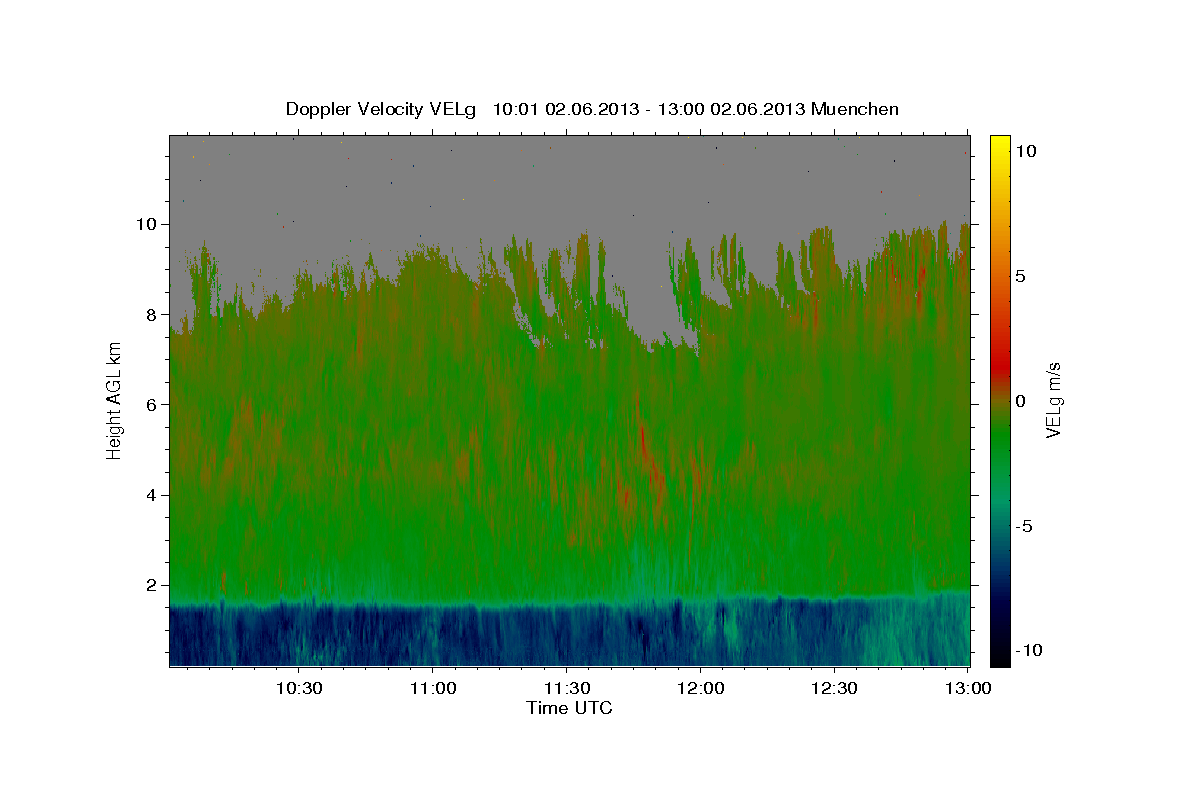Image resolution: width=1200 pixels, height=800 pixels.
Task: Click the 11:30 time tick label
Action: click(x=566, y=689)
